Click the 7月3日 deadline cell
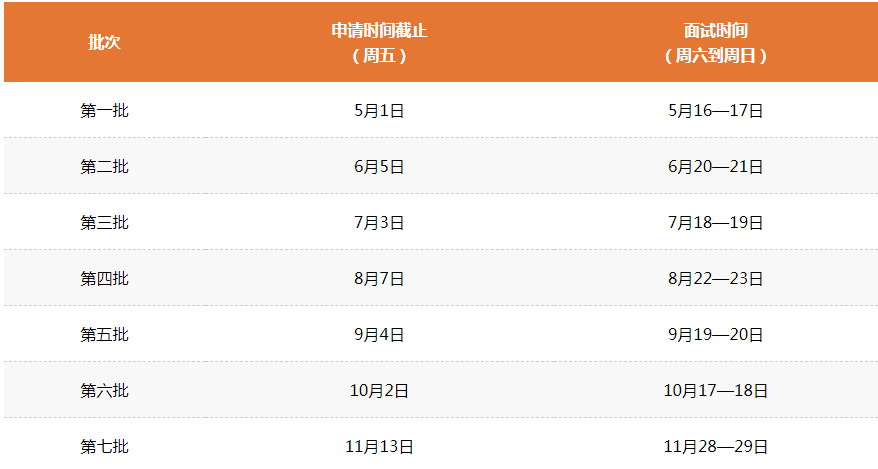 pyautogui.click(x=379, y=223)
